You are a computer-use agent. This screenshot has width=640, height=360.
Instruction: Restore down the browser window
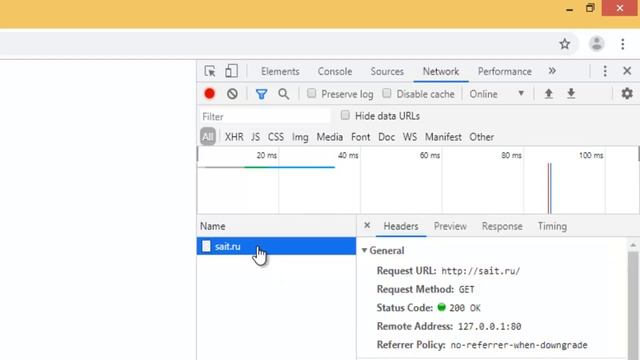[x=590, y=8]
